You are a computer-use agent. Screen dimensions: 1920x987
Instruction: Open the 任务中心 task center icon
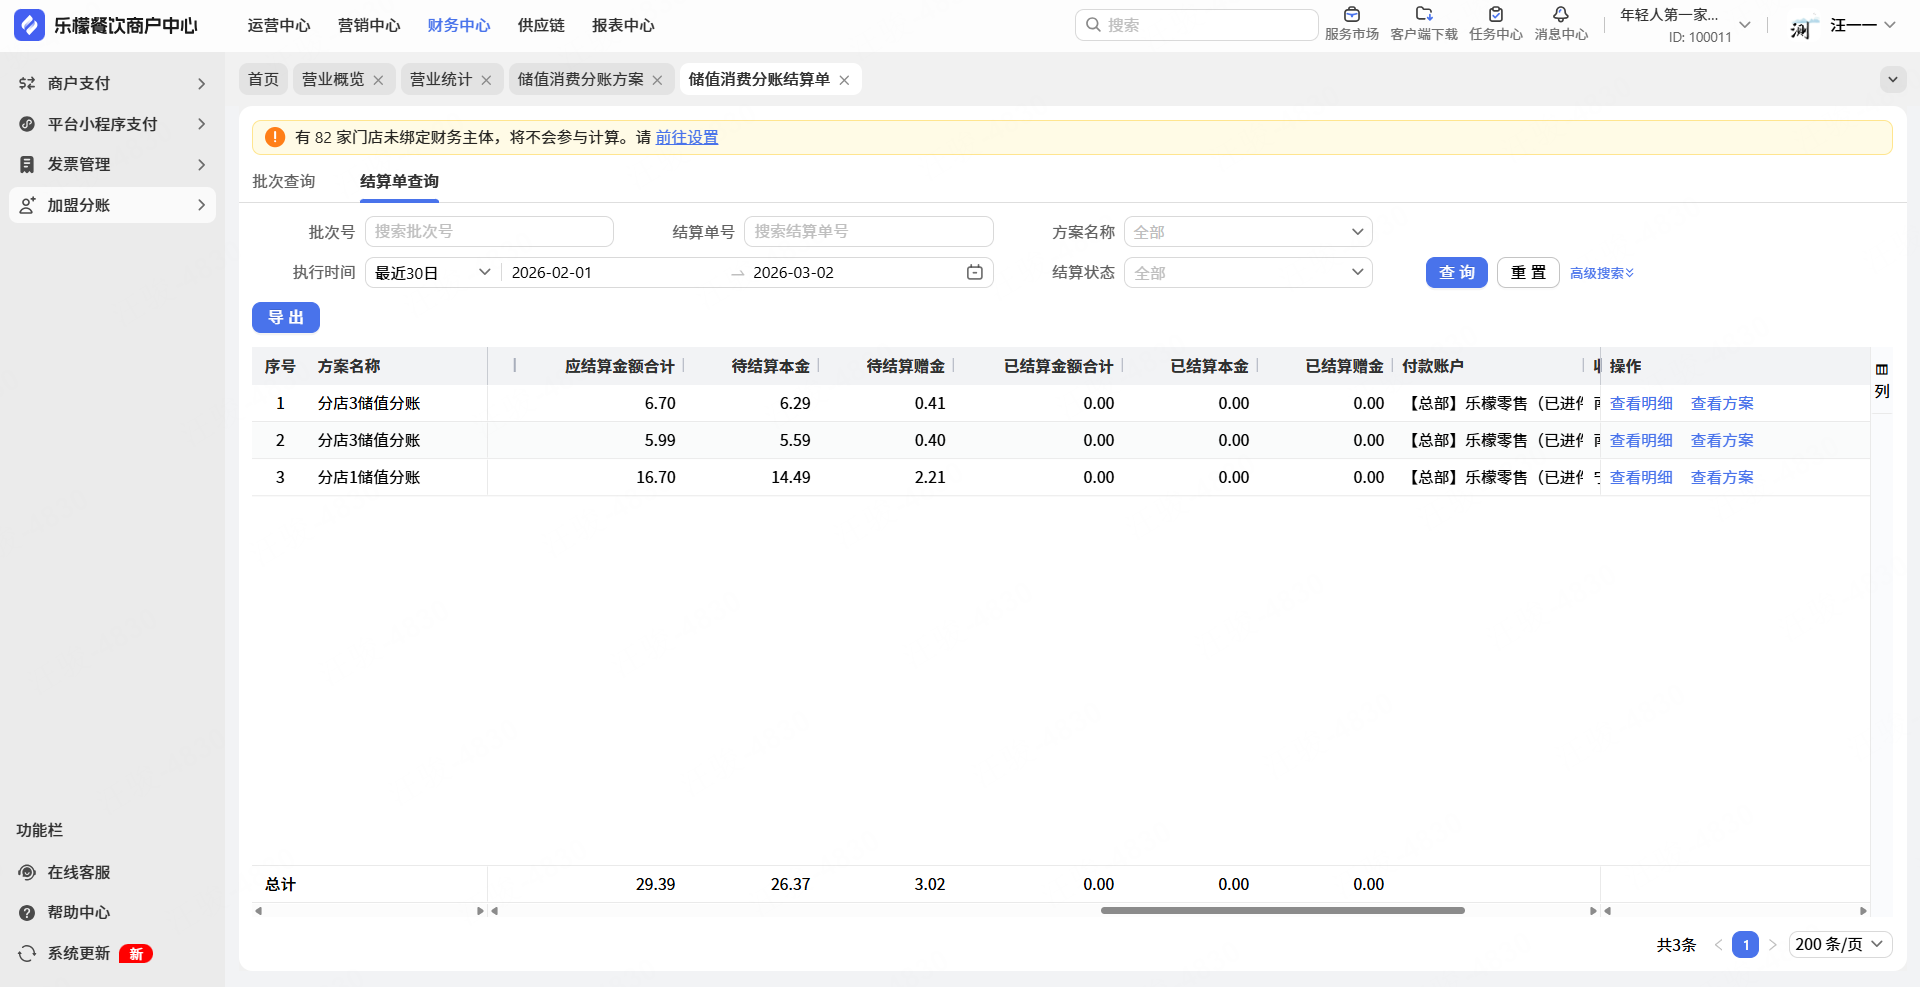point(1496,16)
